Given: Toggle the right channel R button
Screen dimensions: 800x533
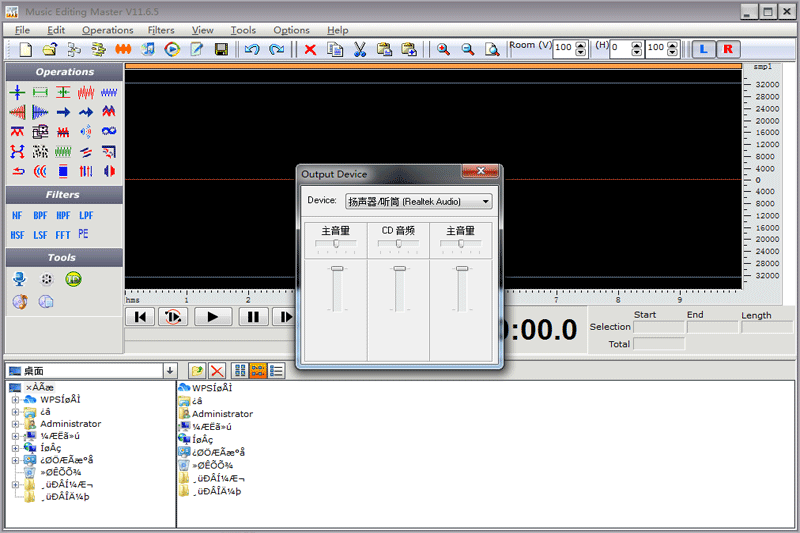Looking at the screenshot, I should click(728, 49).
